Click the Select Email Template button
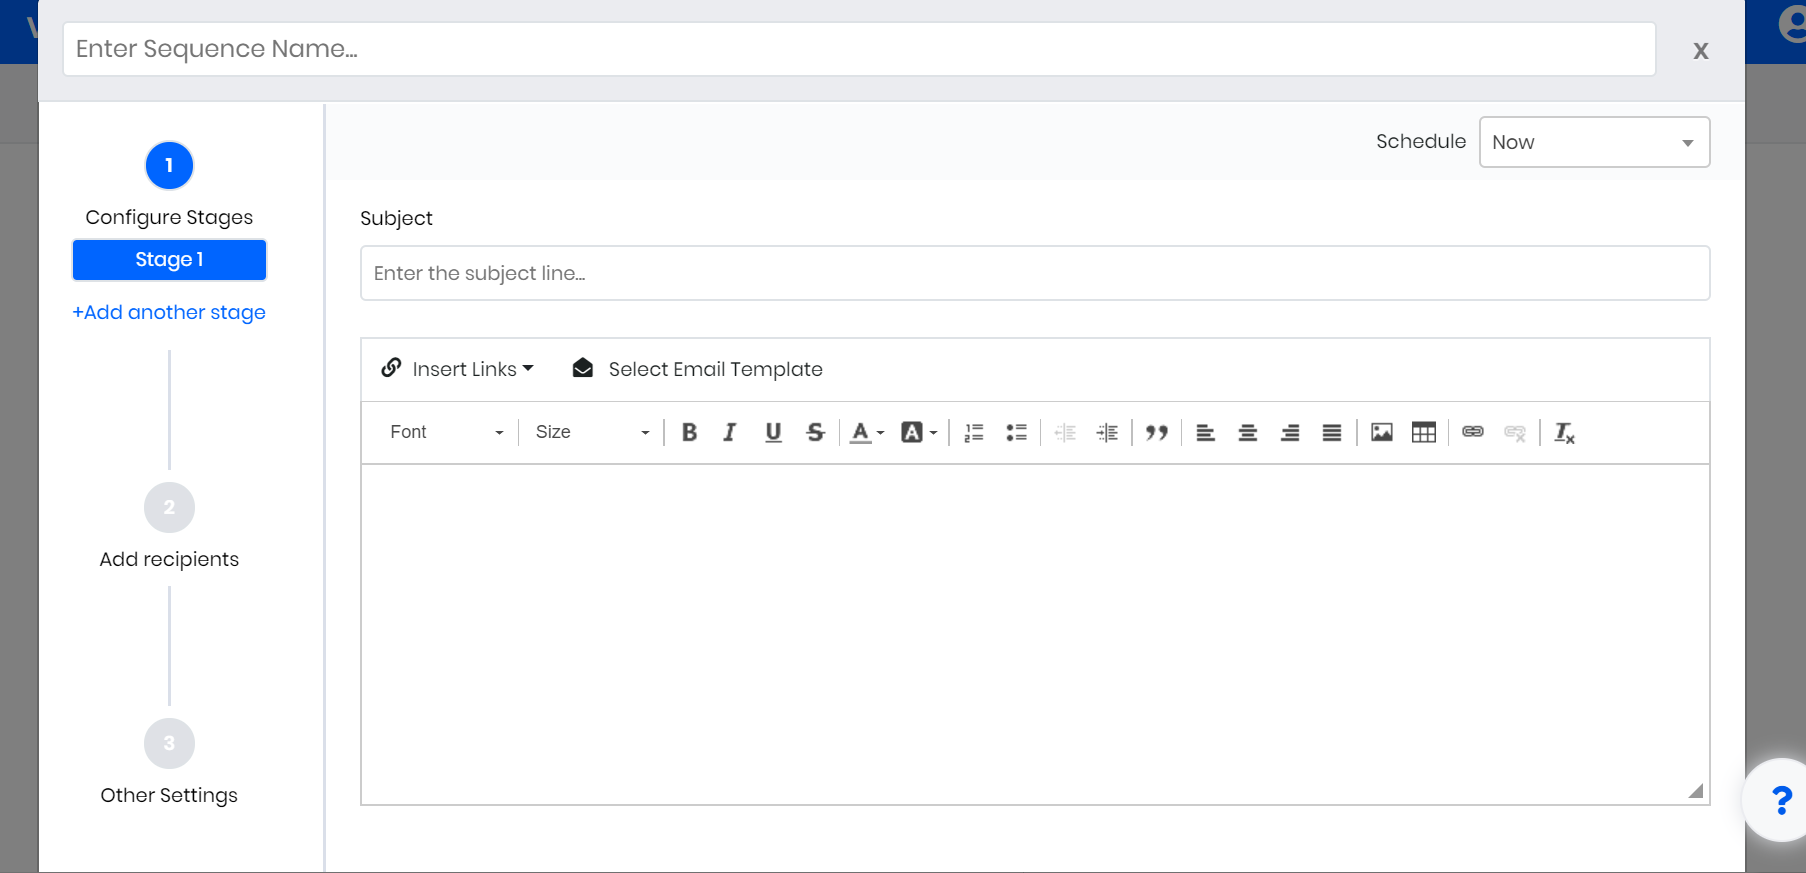1806x873 pixels. point(698,369)
